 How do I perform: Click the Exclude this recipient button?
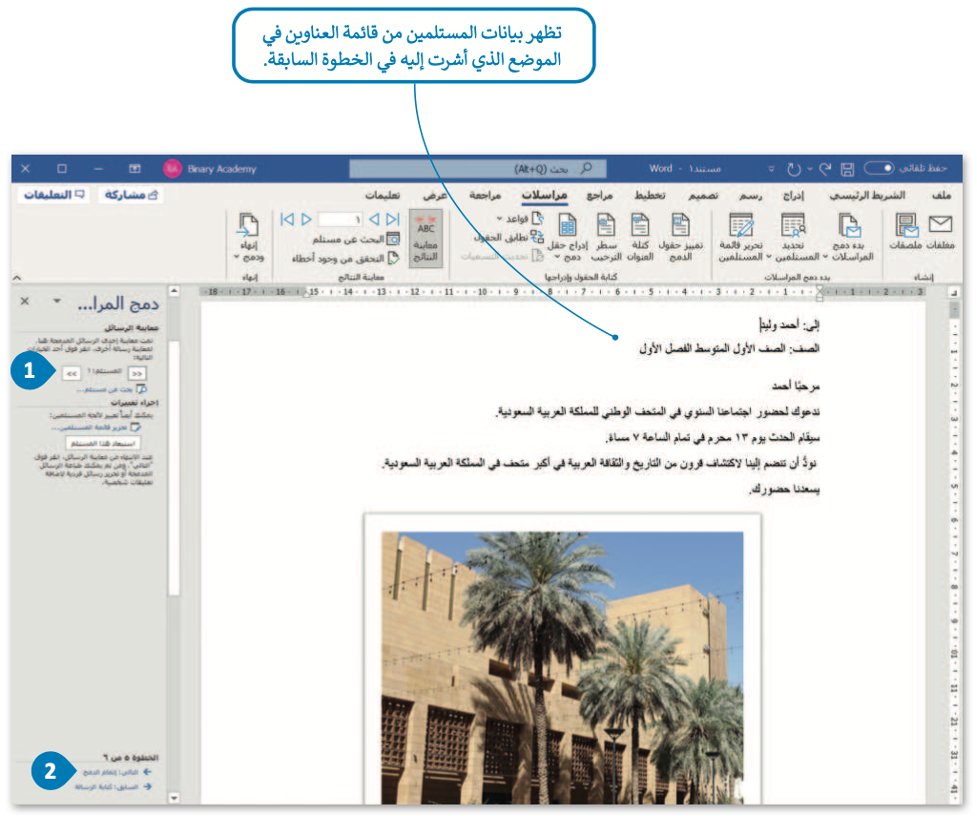coord(103,443)
